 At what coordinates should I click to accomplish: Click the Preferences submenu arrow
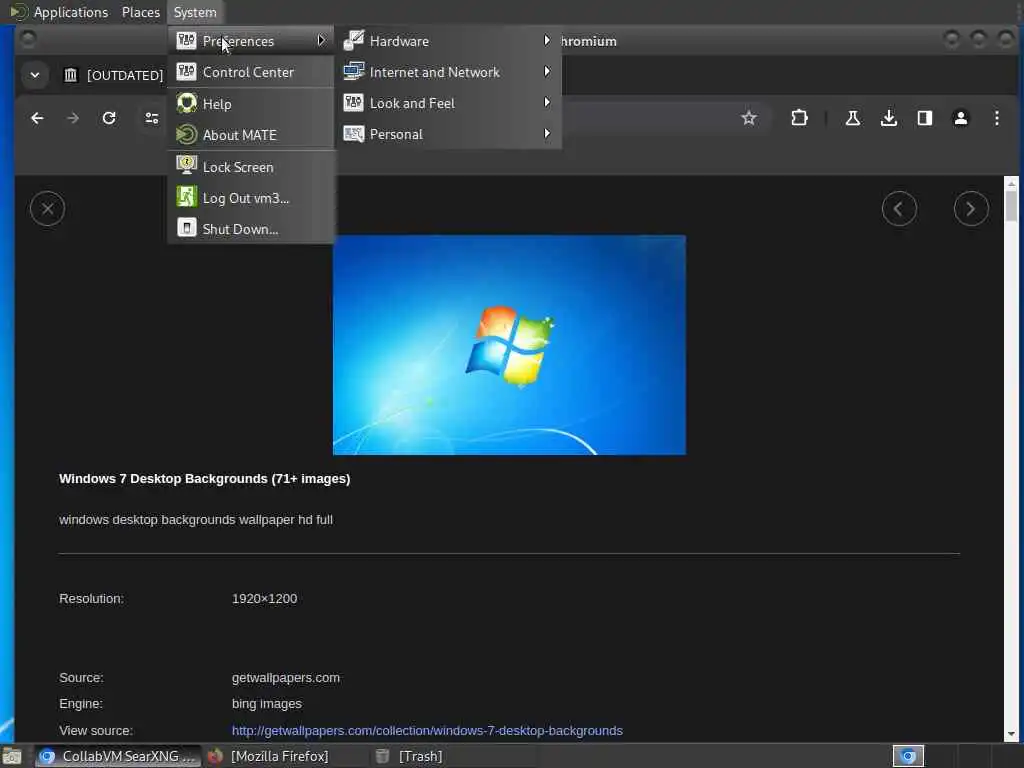[x=321, y=40]
